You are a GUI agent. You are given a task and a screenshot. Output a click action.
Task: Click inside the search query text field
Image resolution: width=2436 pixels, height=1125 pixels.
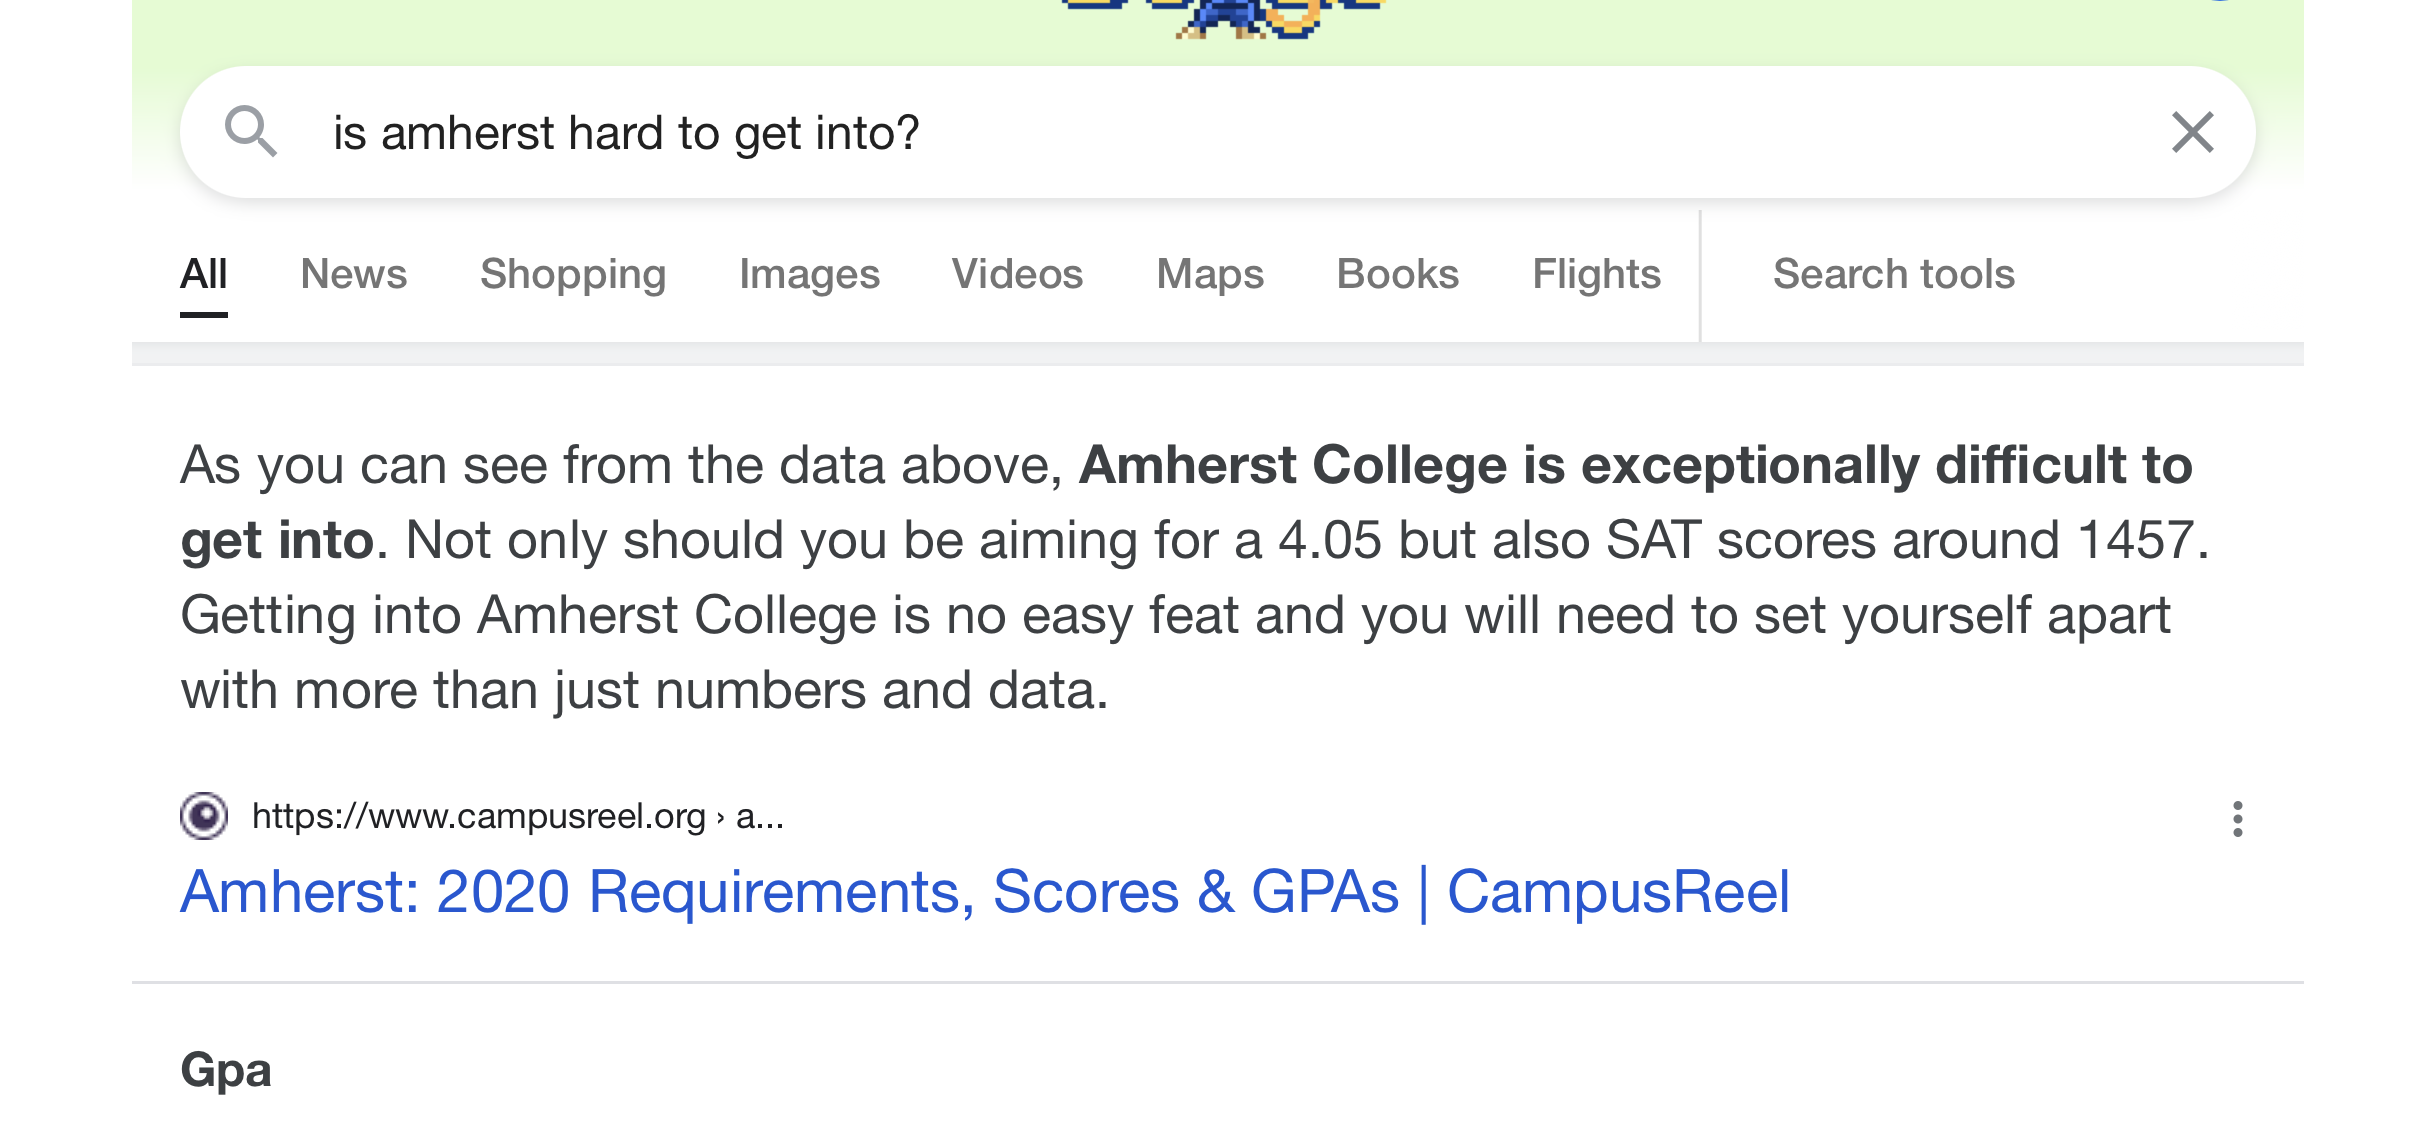(x=1230, y=132)
